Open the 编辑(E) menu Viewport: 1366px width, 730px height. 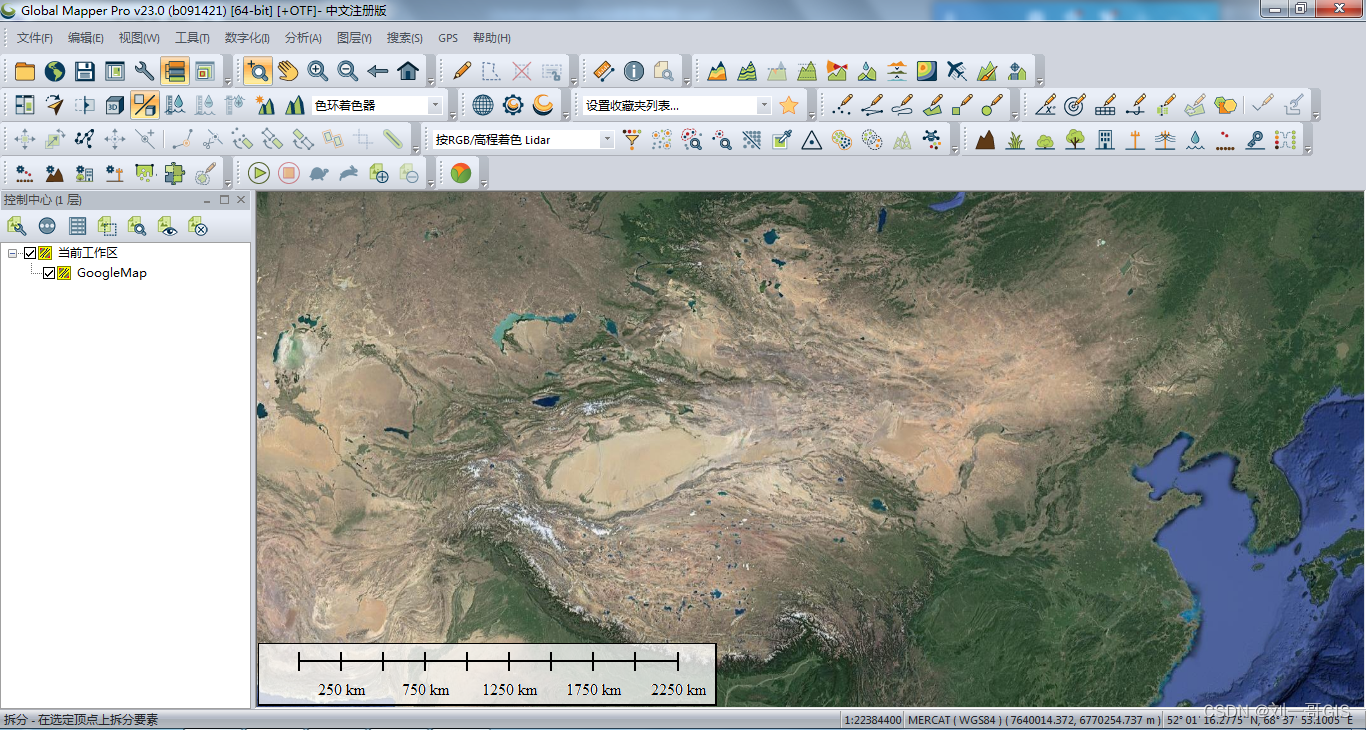[x=86, y=38]
